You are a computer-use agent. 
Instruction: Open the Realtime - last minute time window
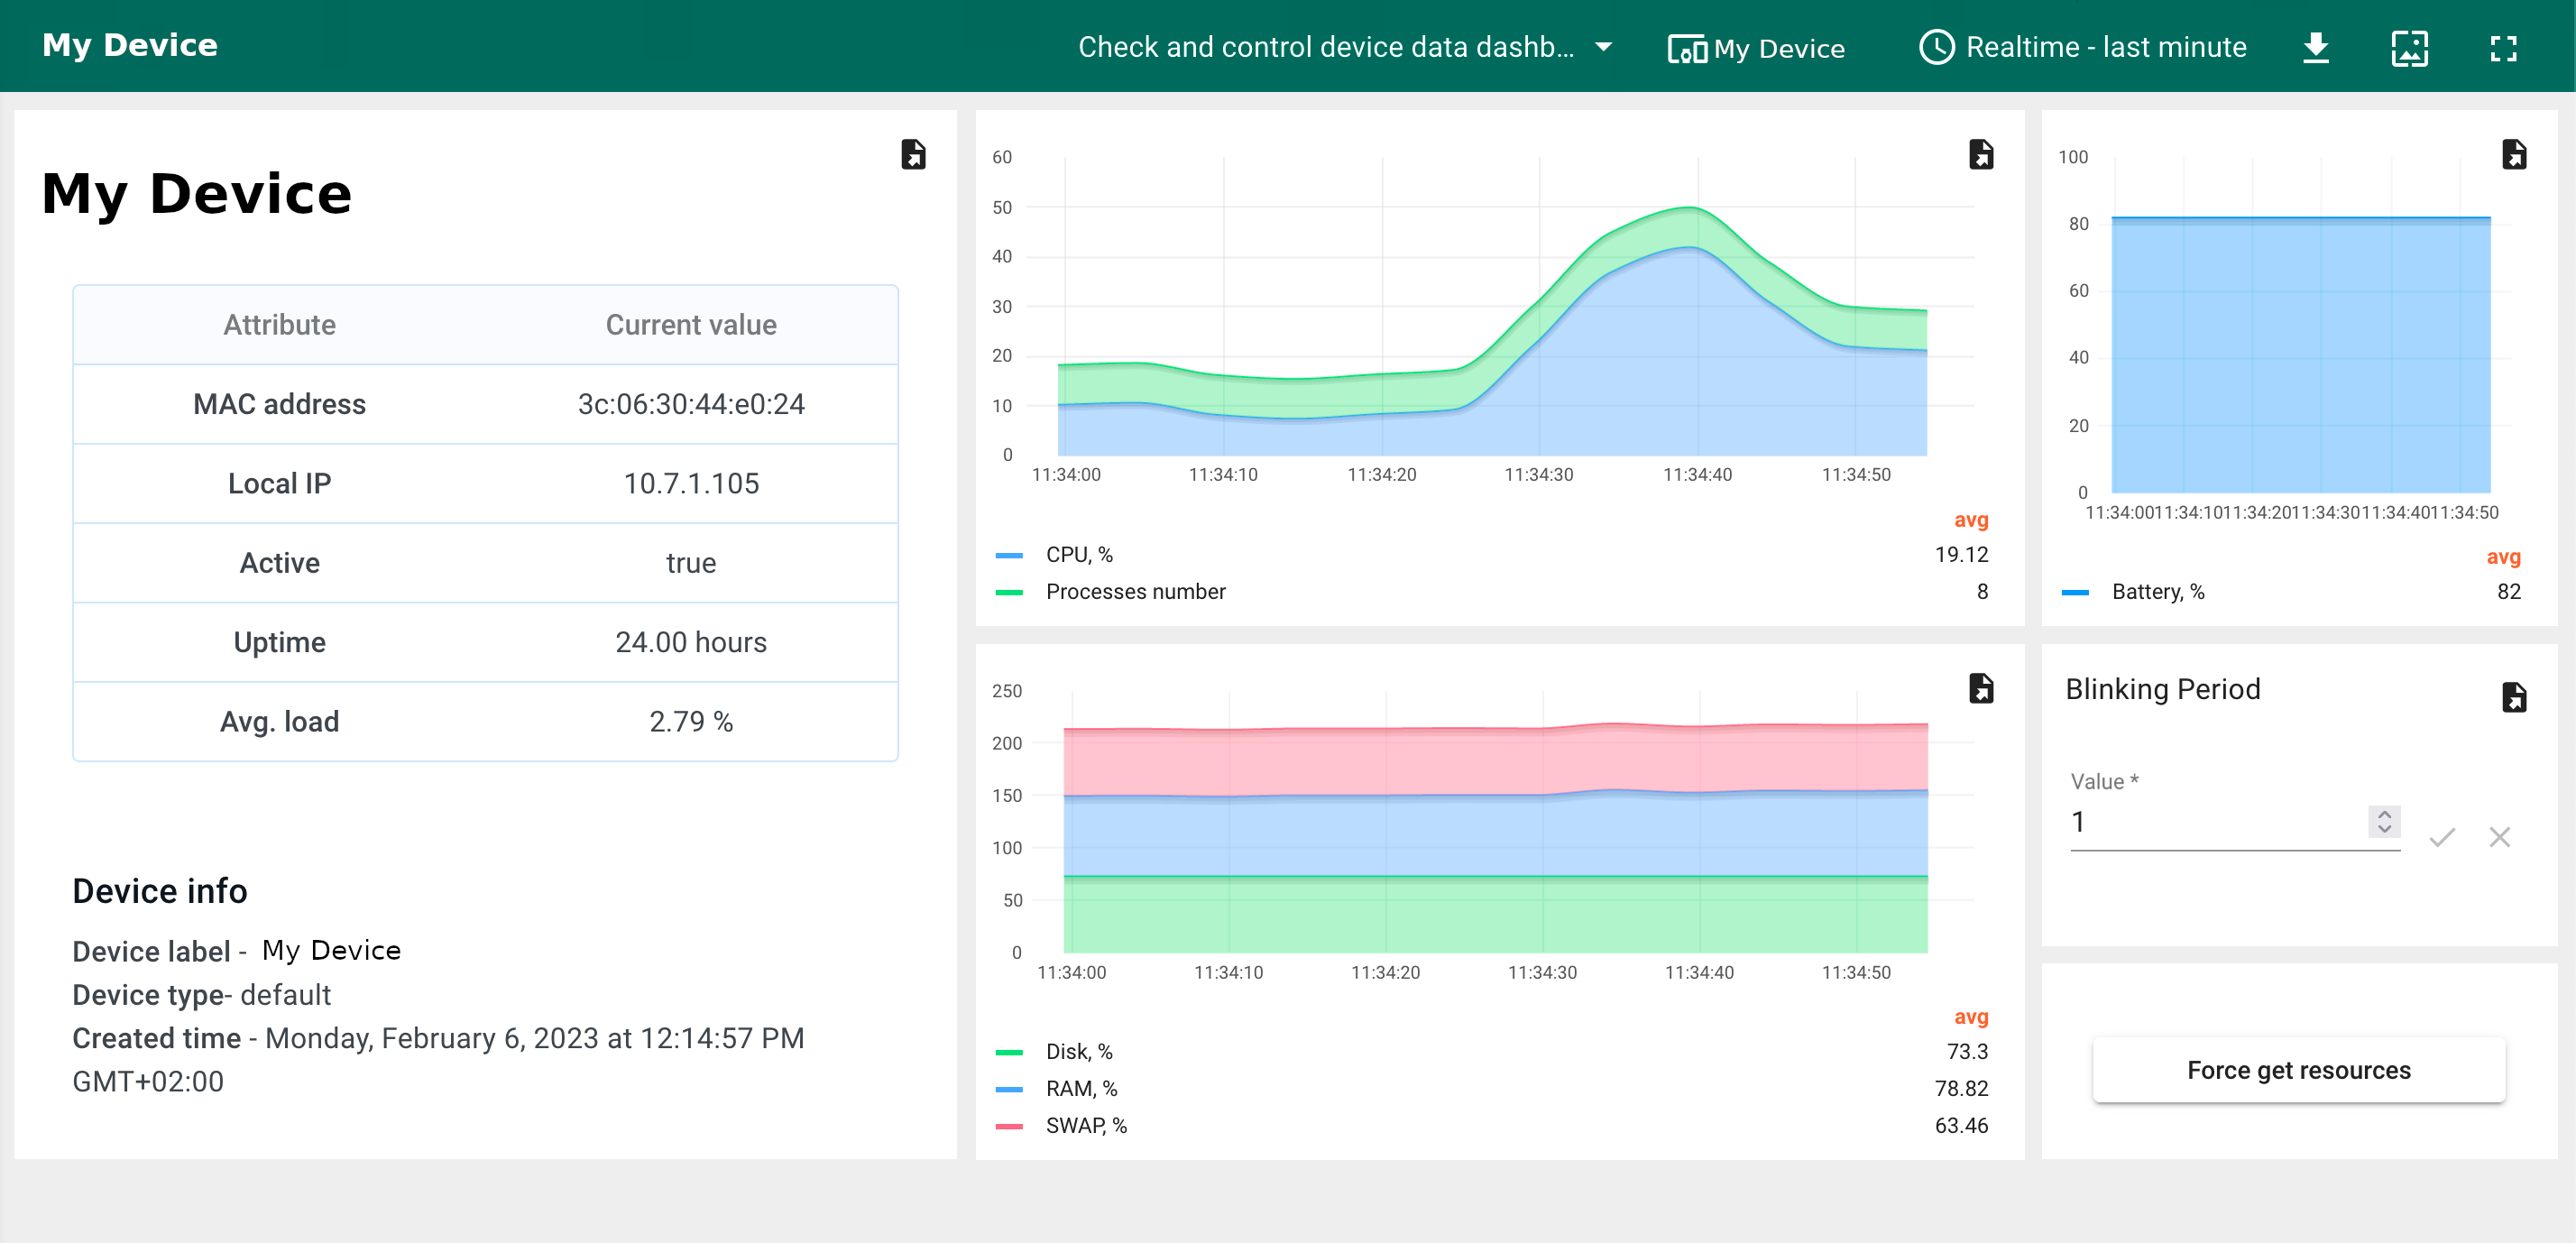tap(2083, 47)
